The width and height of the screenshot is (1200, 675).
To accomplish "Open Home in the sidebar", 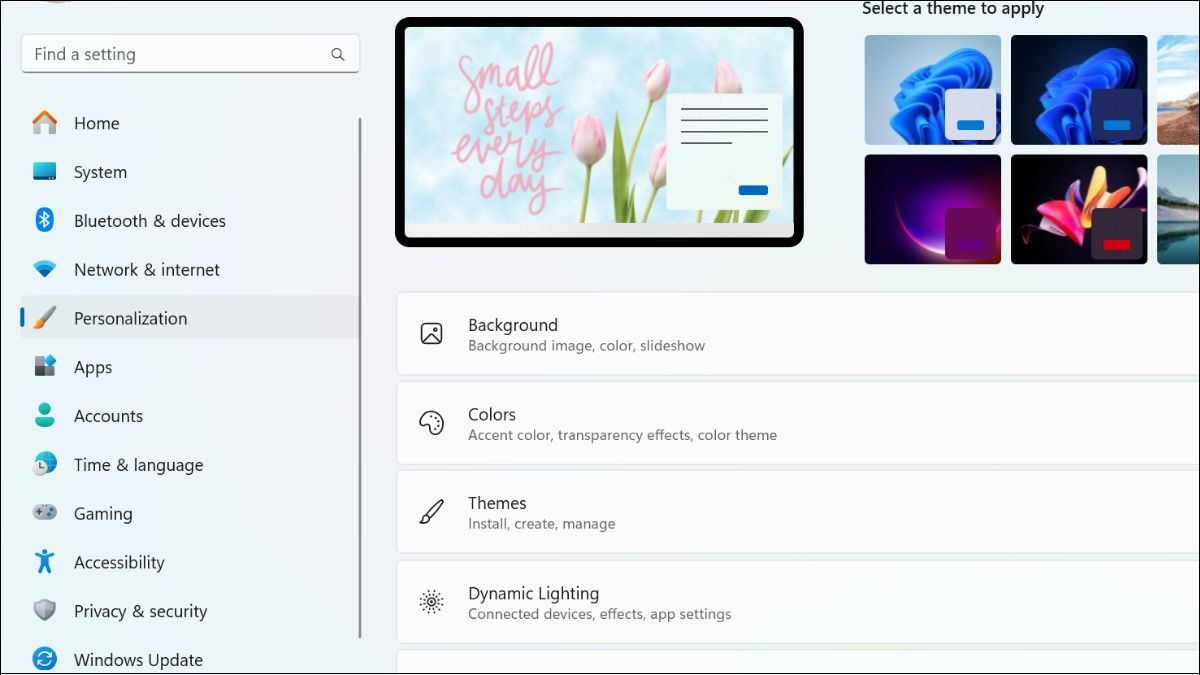I will [x=190, y=123].
